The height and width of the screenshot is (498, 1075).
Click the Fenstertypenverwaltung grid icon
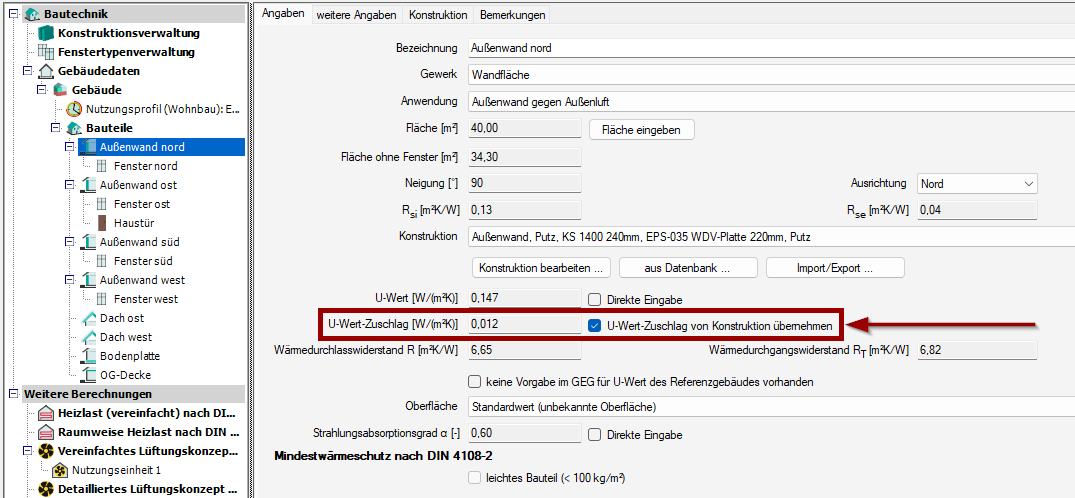[46, 52]
